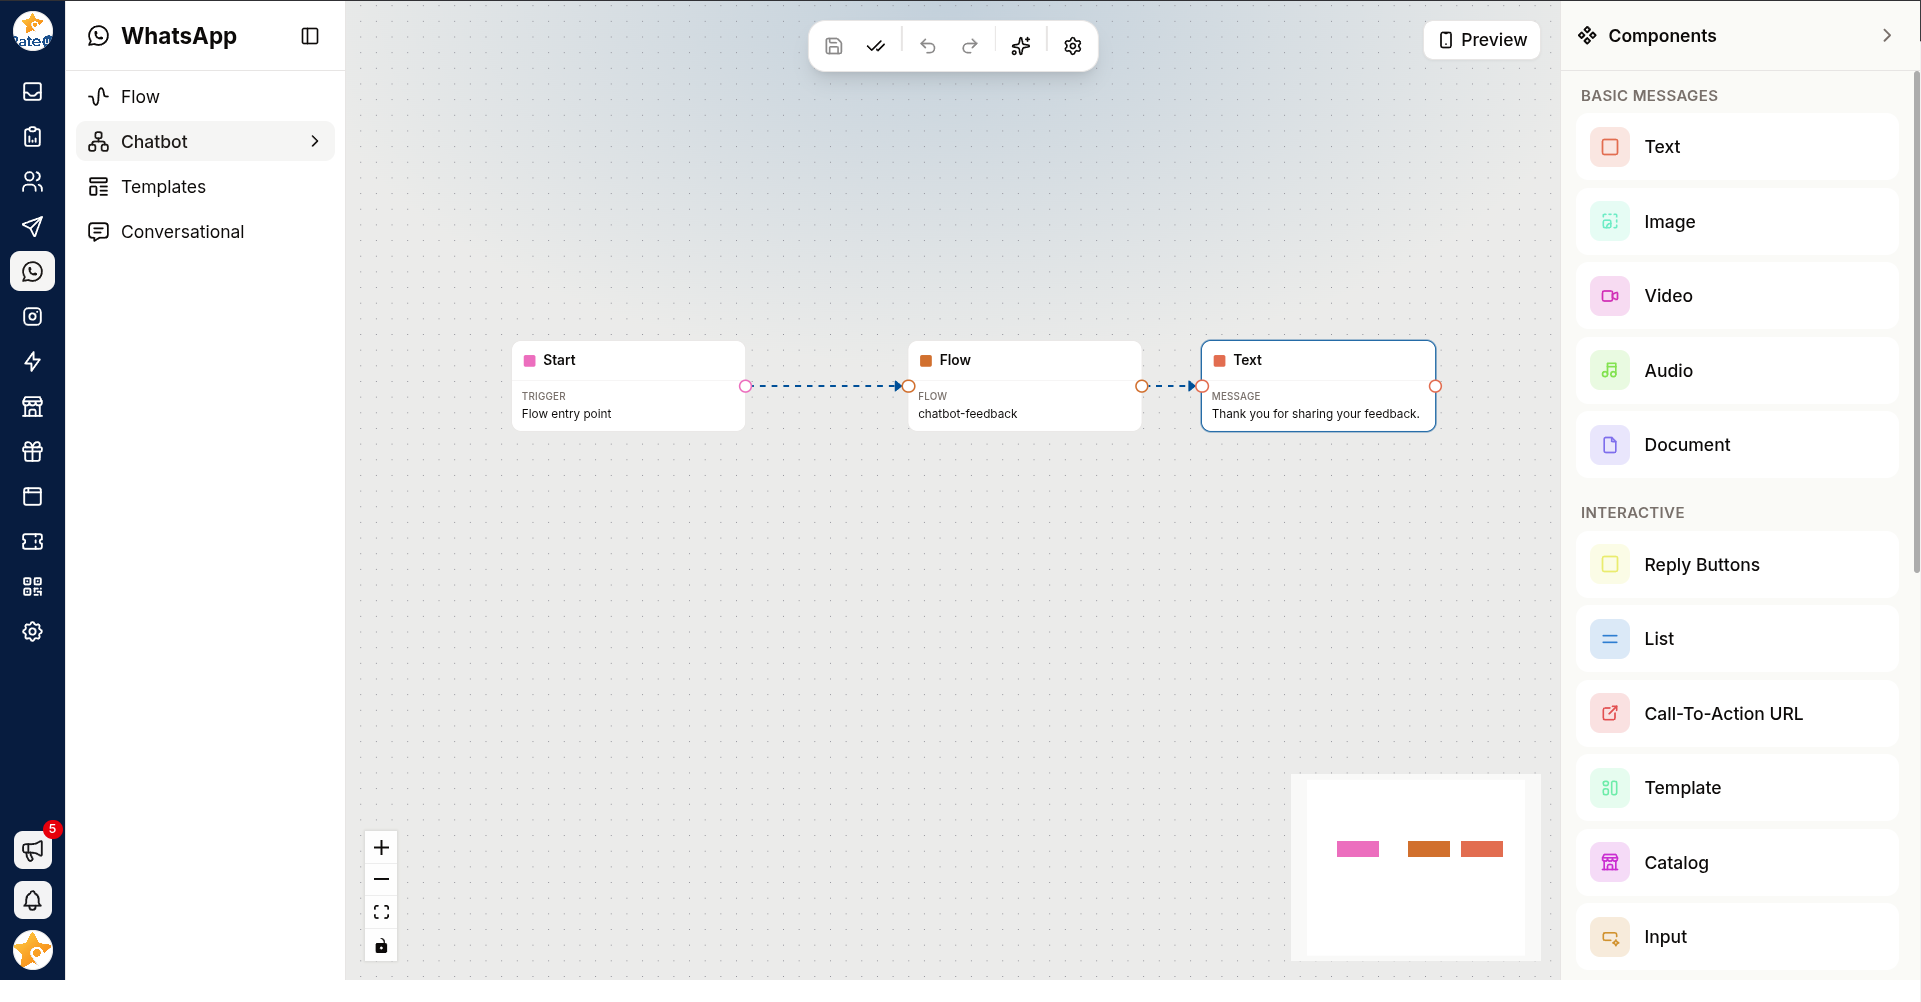The width and height of the screenshot is (1921, 1002).
Task: Open the QR code icon in the rail
Action: pyautogui.click(x=33, y=587)
